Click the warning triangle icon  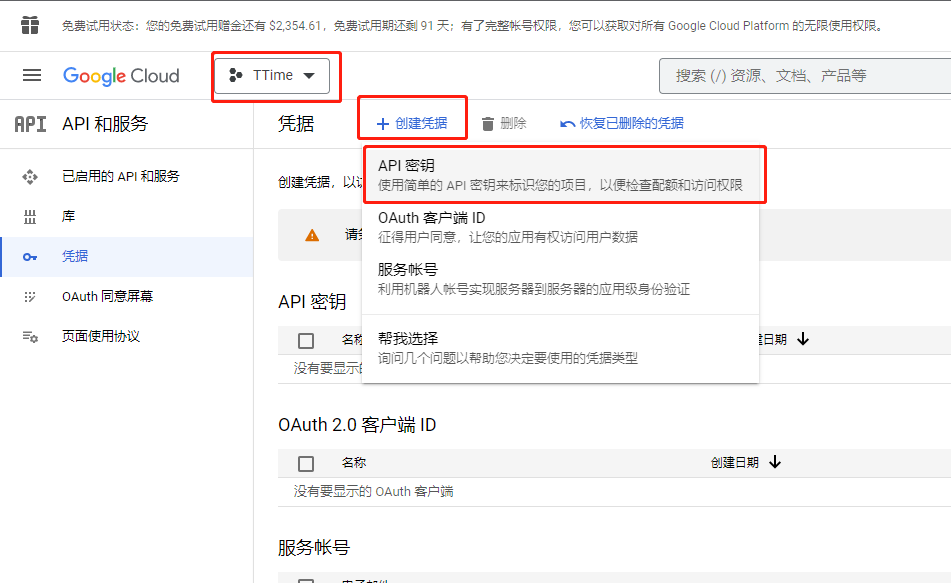tap(312, 235)
